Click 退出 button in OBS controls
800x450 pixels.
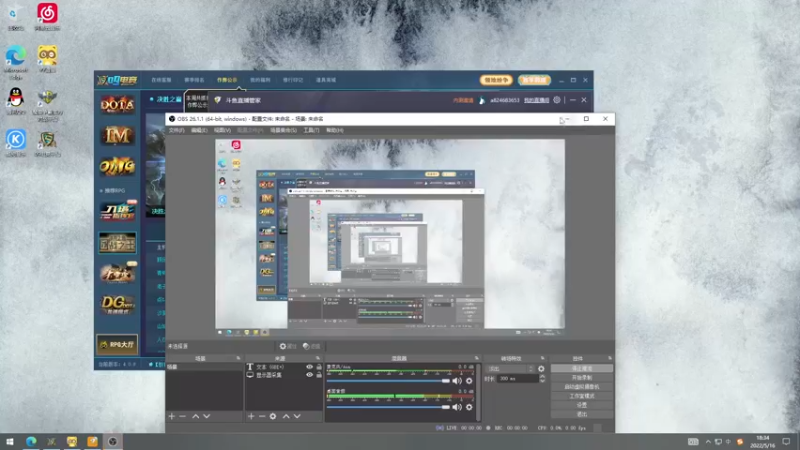[582, 414]
